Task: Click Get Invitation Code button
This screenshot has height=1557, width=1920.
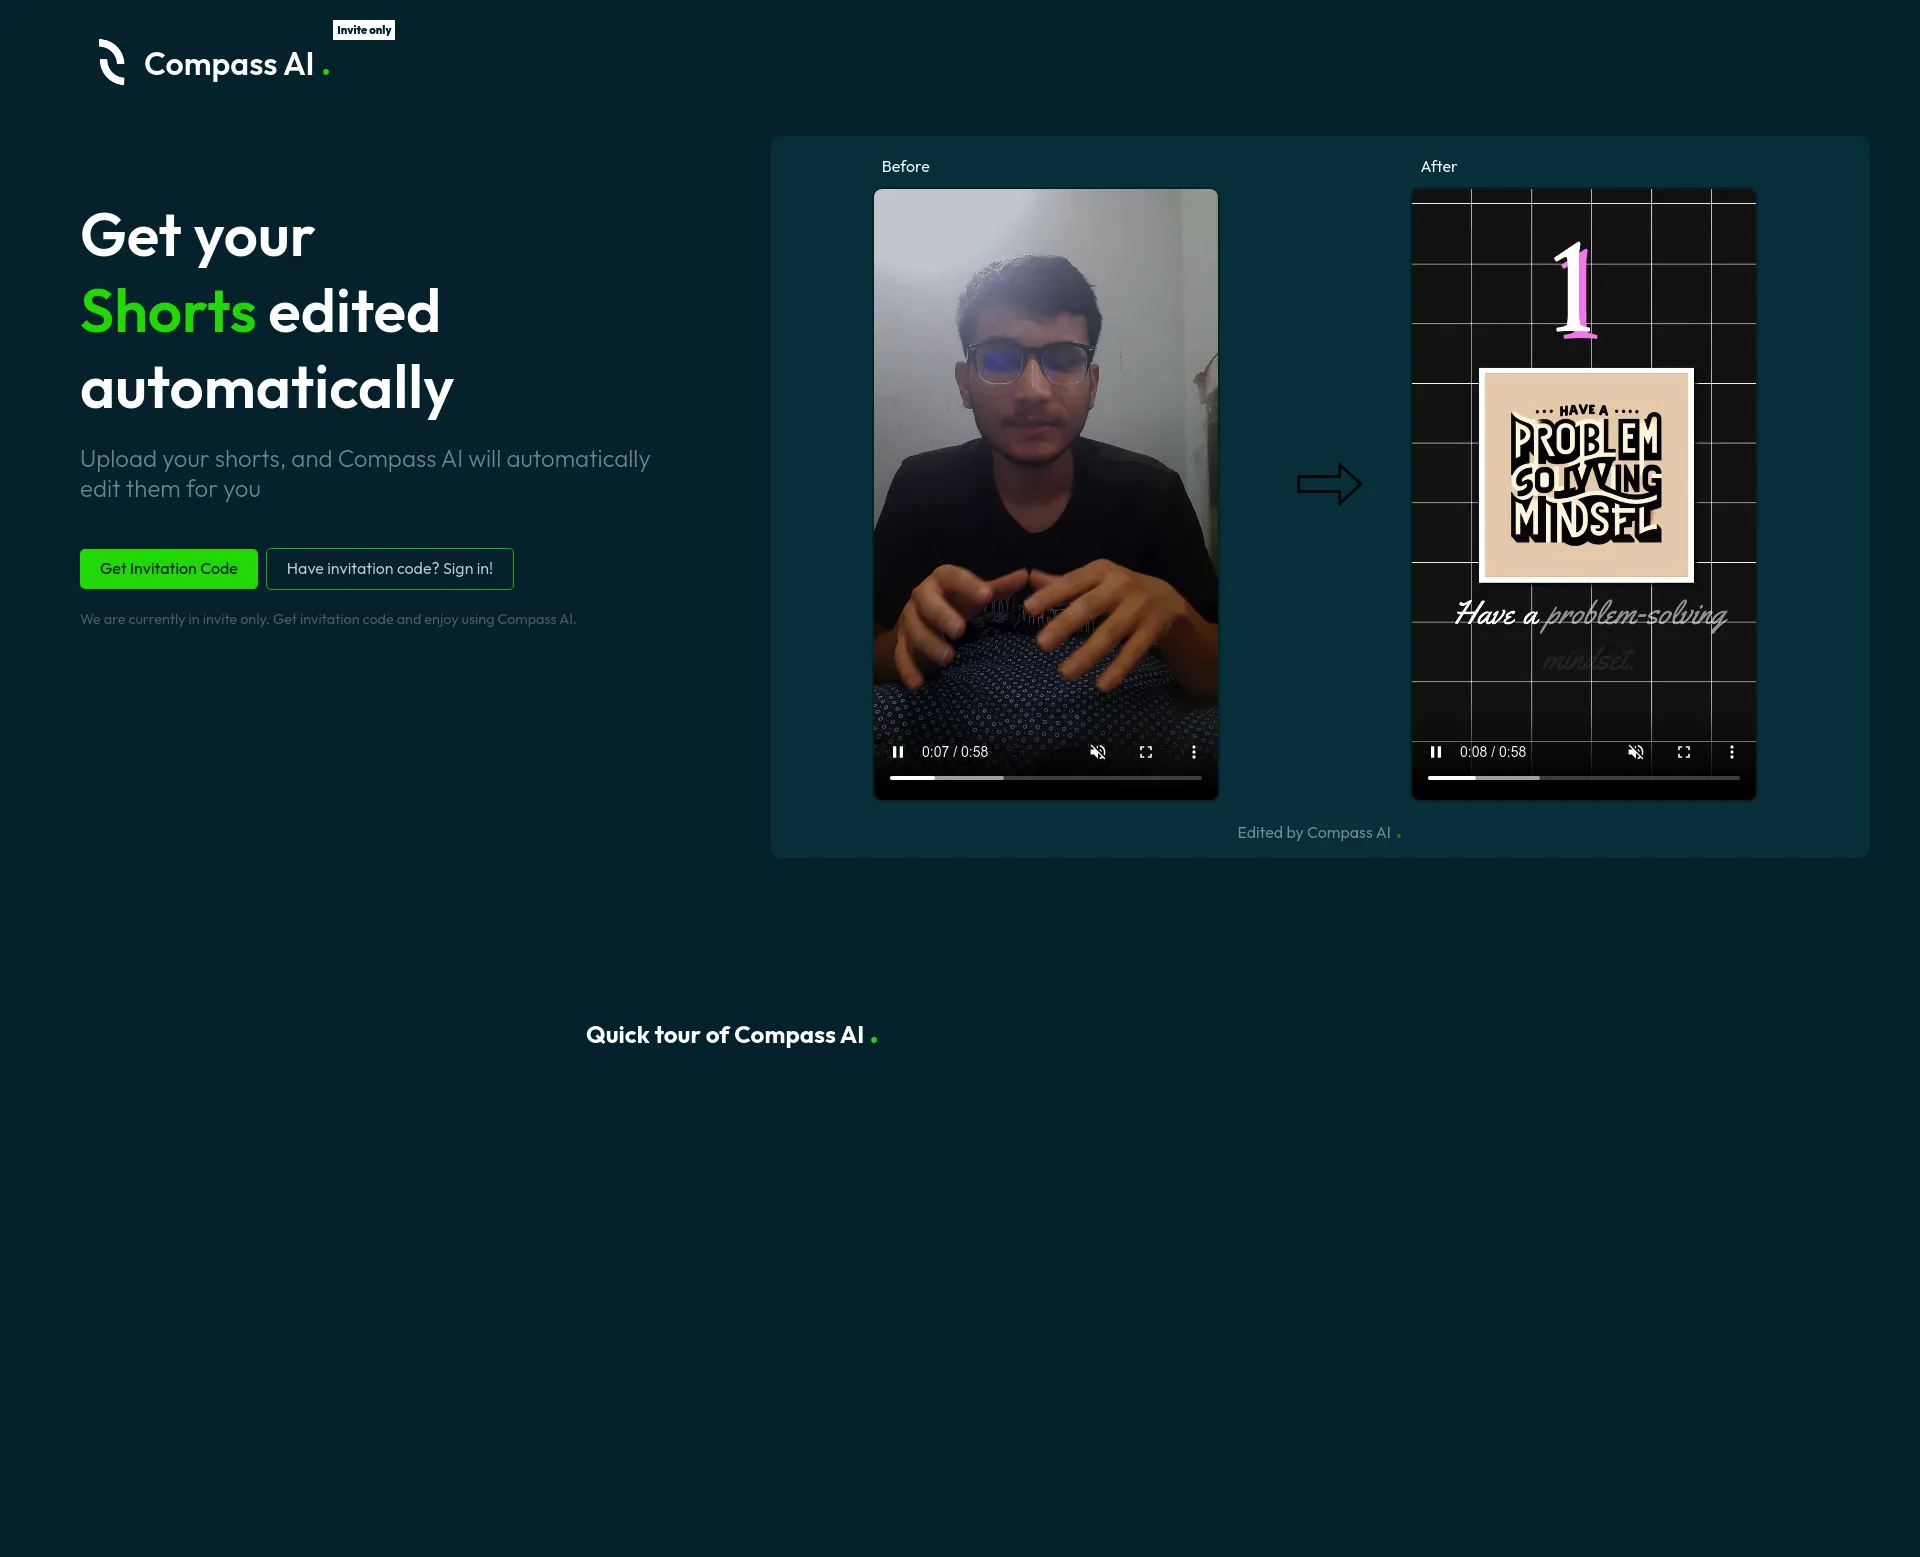Action: (169, 568)
